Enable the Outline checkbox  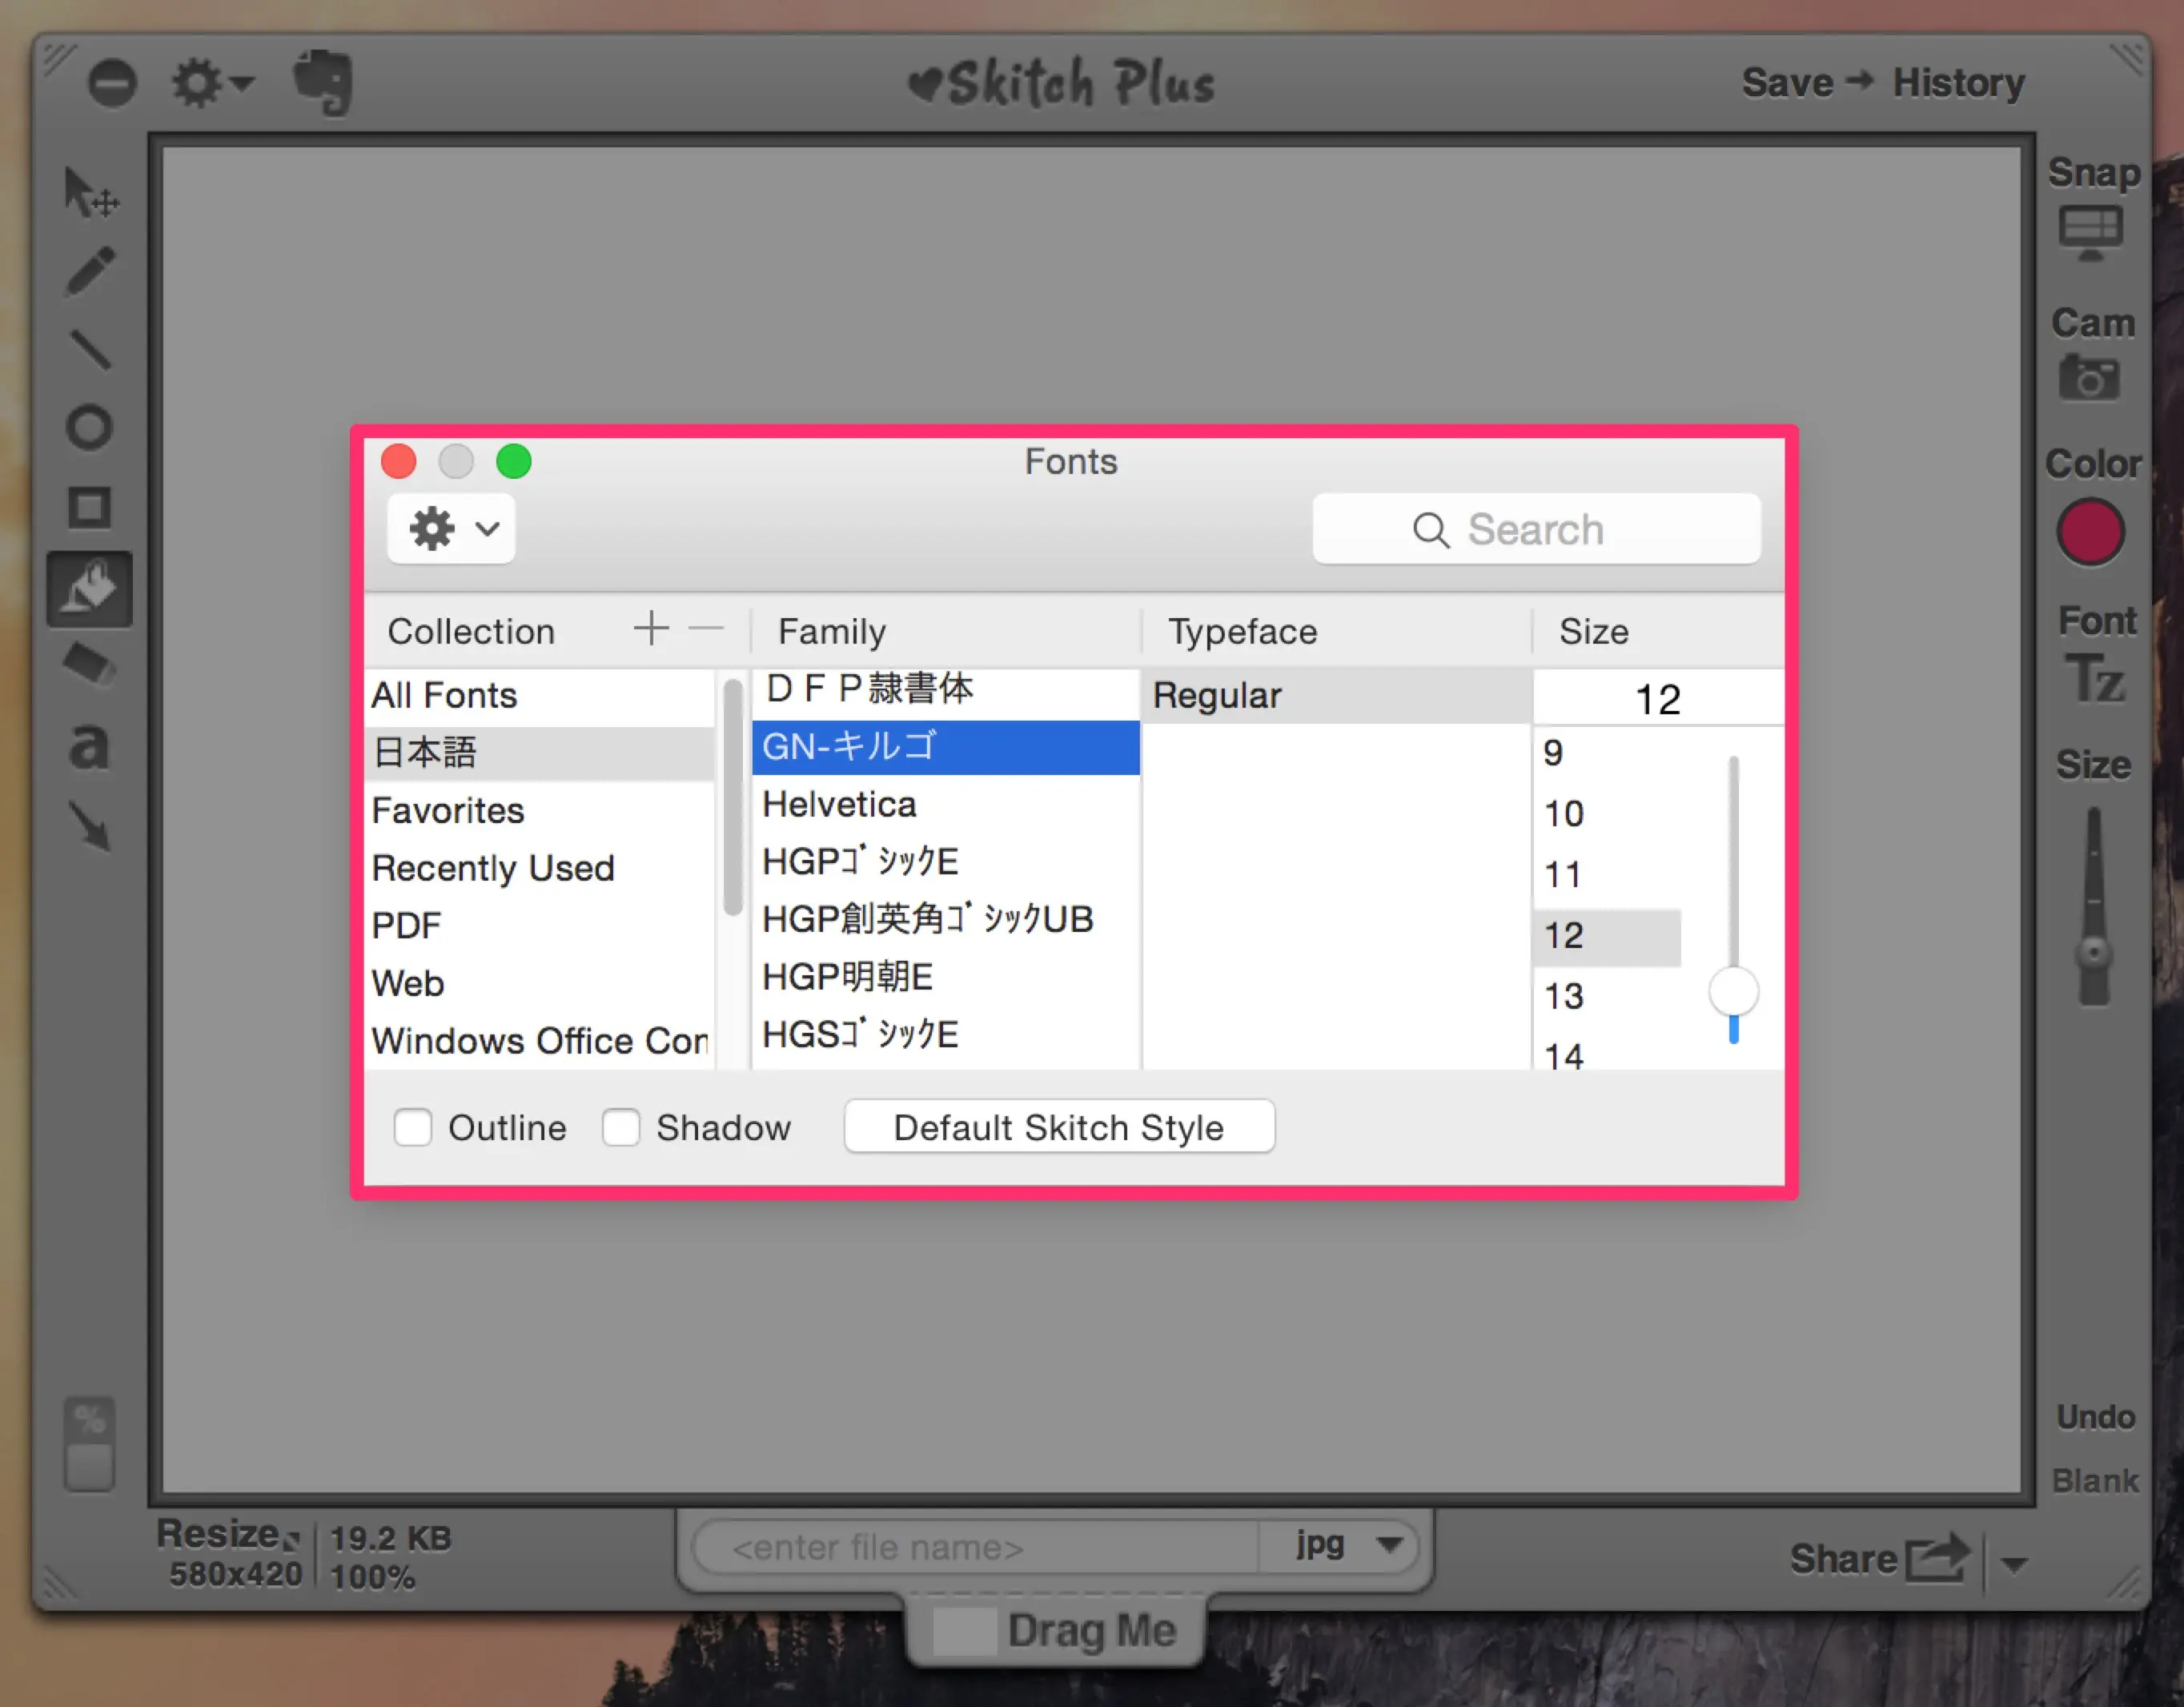[x=413, y=1127]
